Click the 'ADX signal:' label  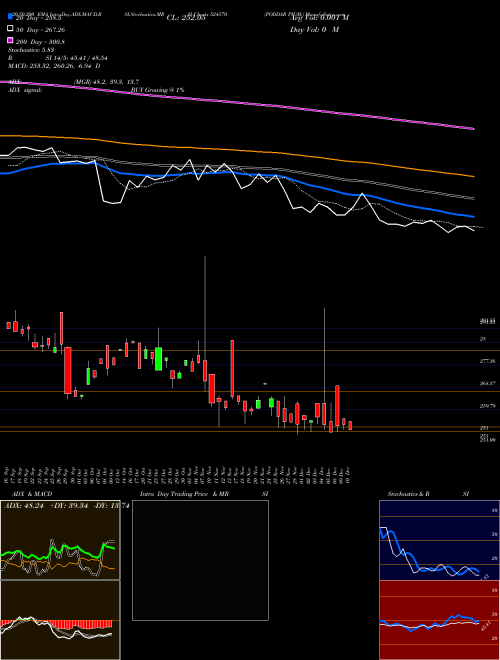click(x=25, y=90)
